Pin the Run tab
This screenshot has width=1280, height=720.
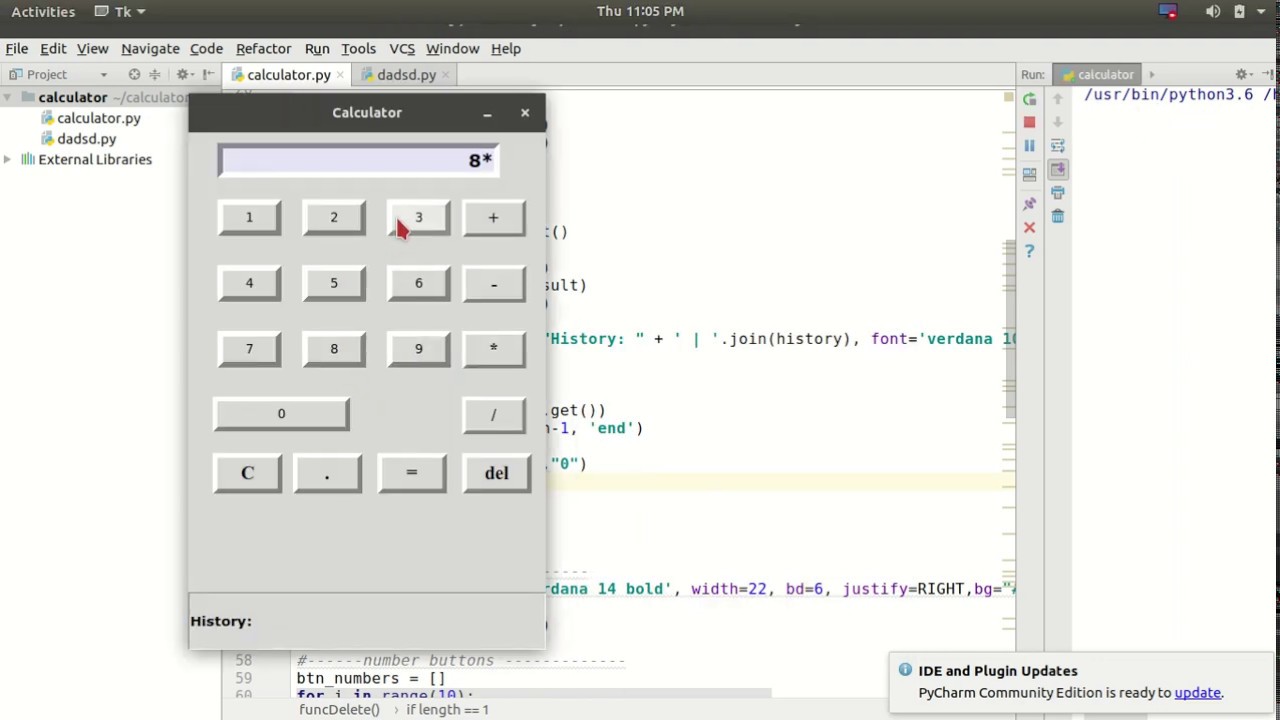click(x=1029, y=204)
